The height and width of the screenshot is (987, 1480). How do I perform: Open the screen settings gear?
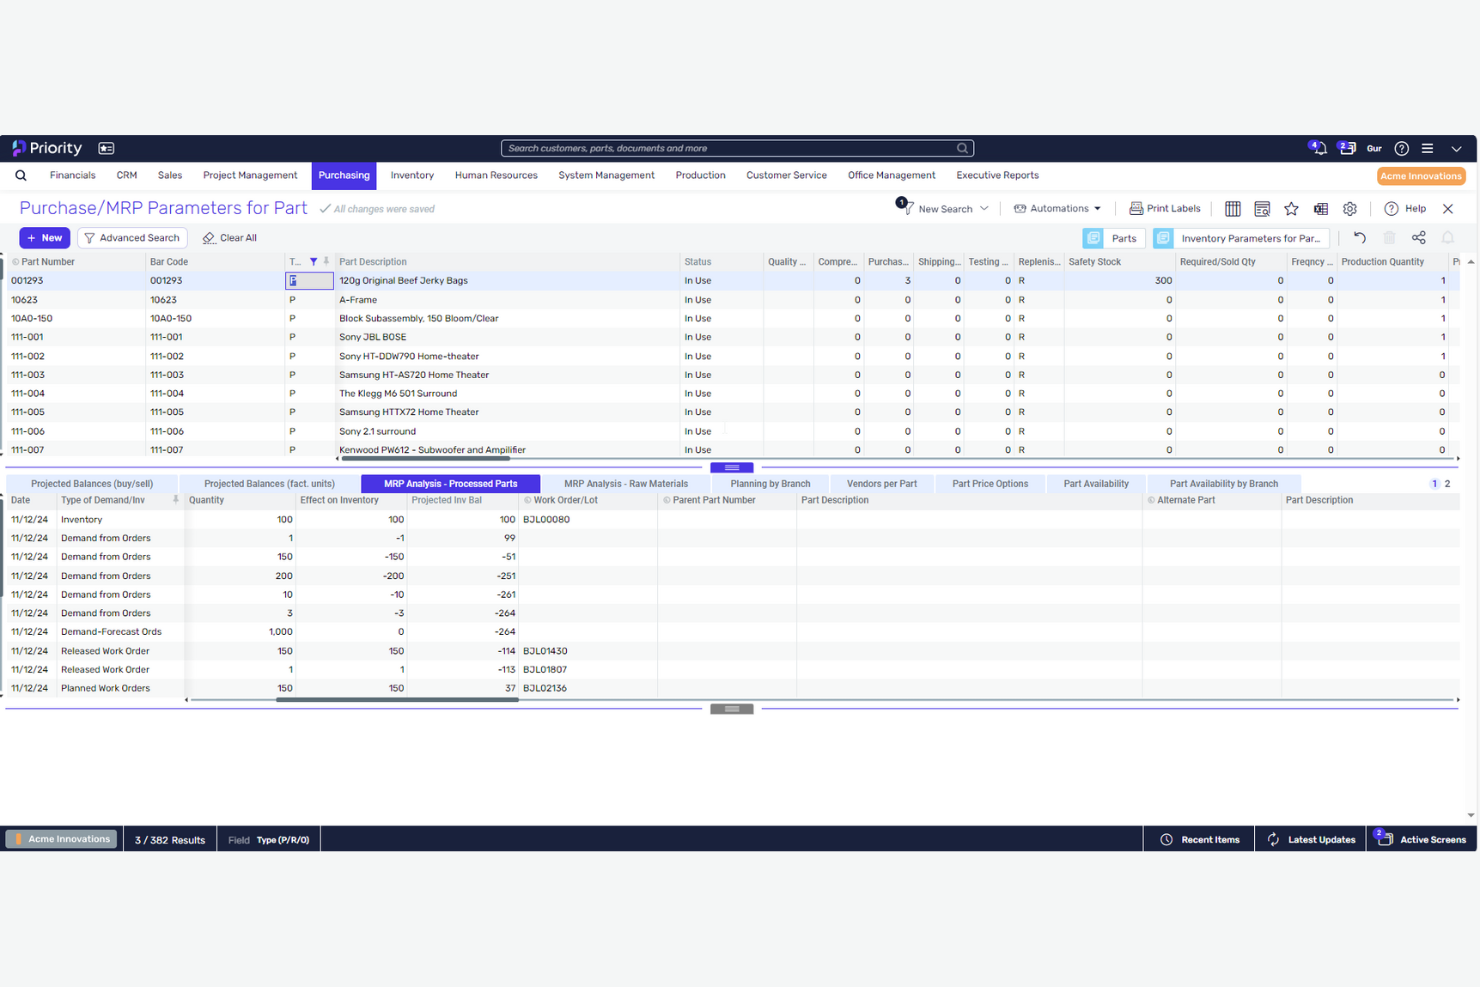(x=1350, y=208)
